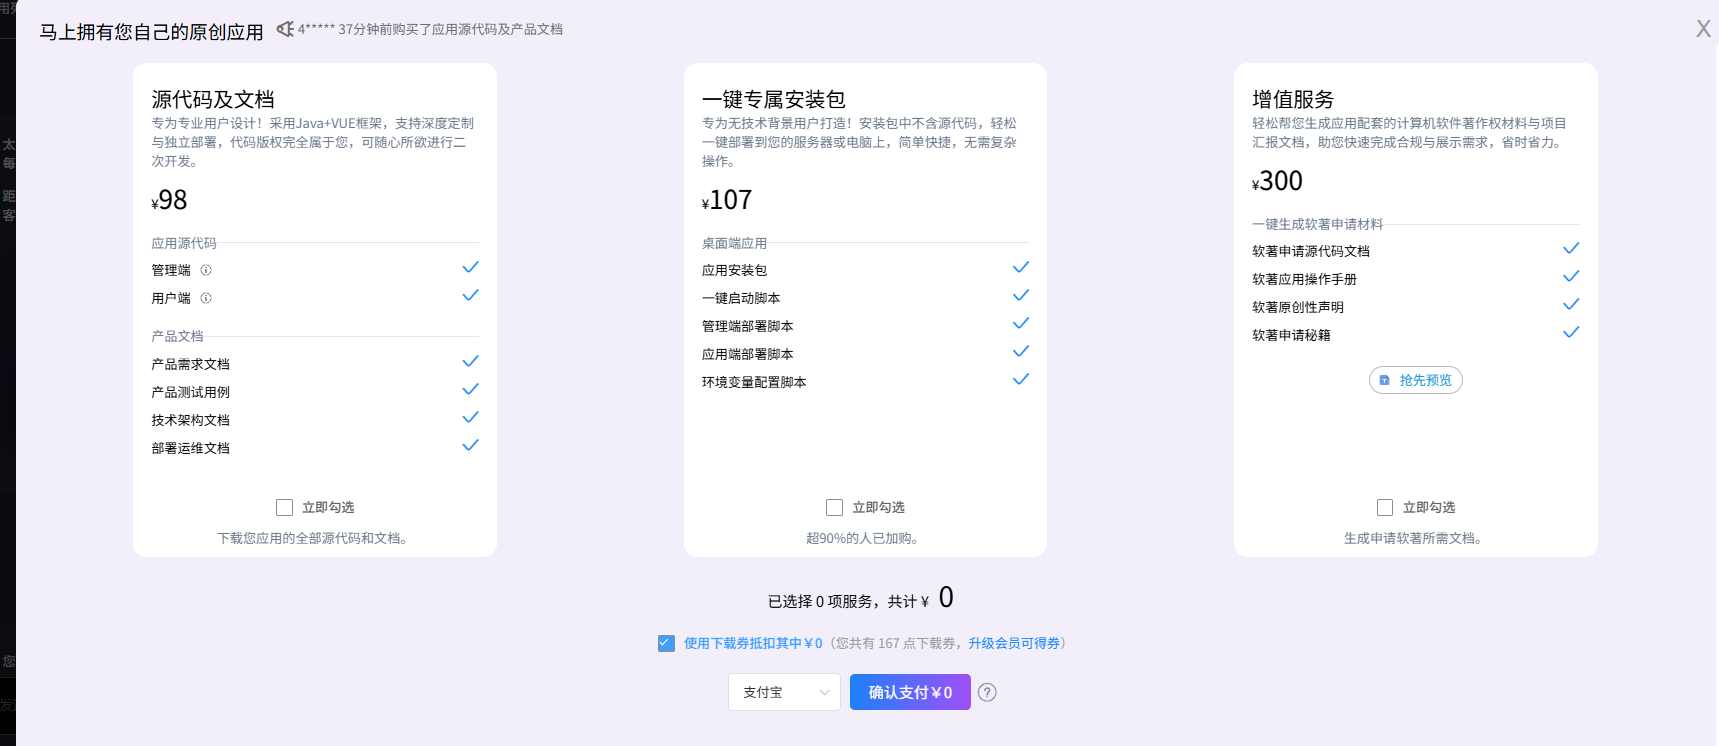This screenshot has width=1719, height=746.
Task: Click the 管理端 row label
Action: point(171,270)
